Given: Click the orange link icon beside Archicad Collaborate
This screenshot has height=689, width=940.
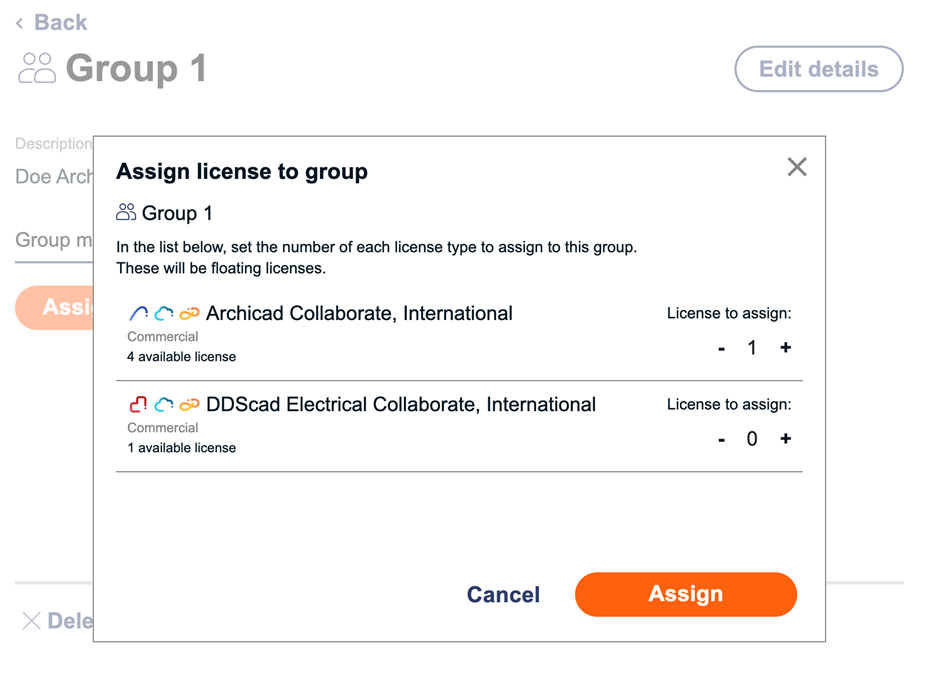Looking at the screenshot, I should coord(189,313).
